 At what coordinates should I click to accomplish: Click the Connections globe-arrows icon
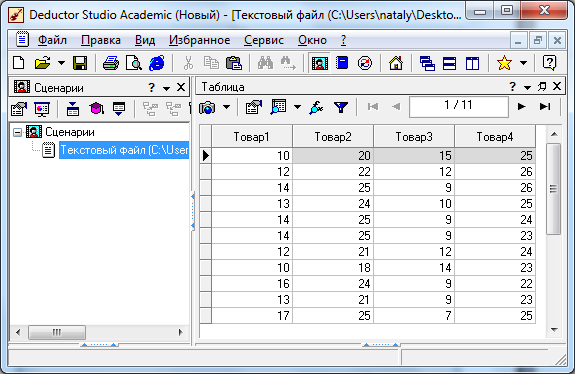pyautogui.click(x=365, y=63)
